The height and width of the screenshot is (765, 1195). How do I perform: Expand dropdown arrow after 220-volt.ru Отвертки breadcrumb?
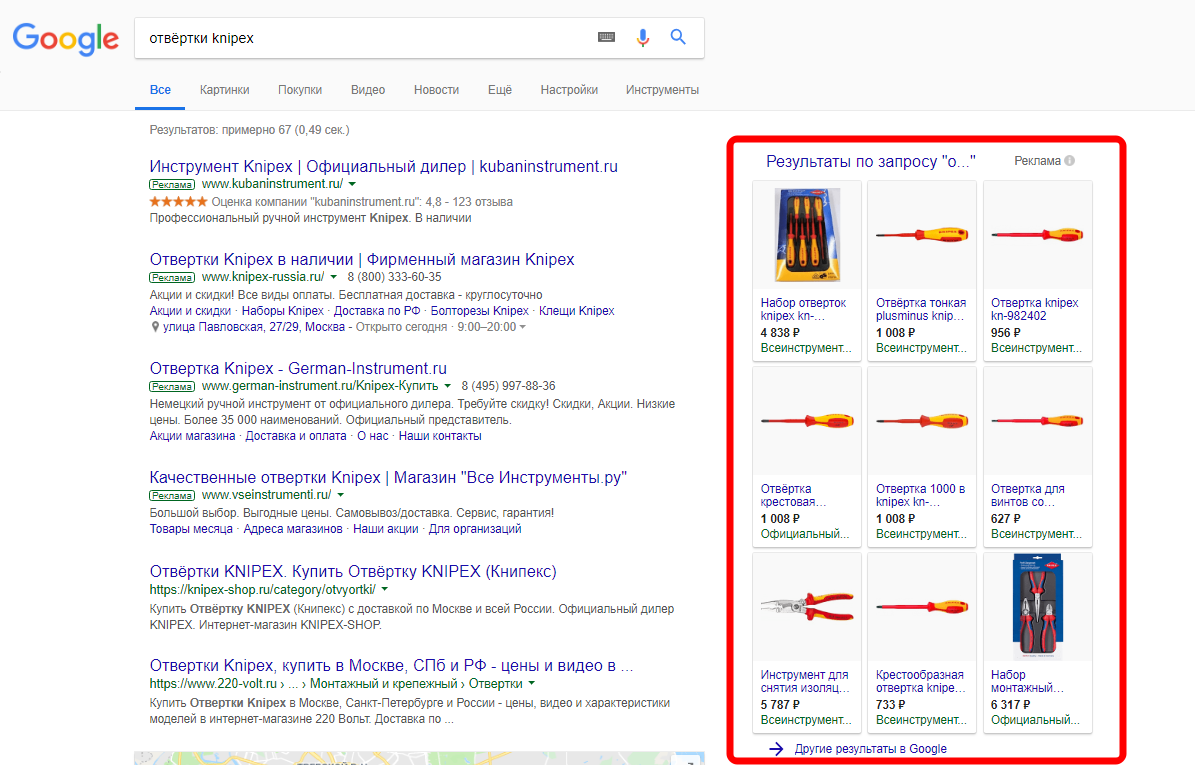pyautogui.click(x=531, y=683)
